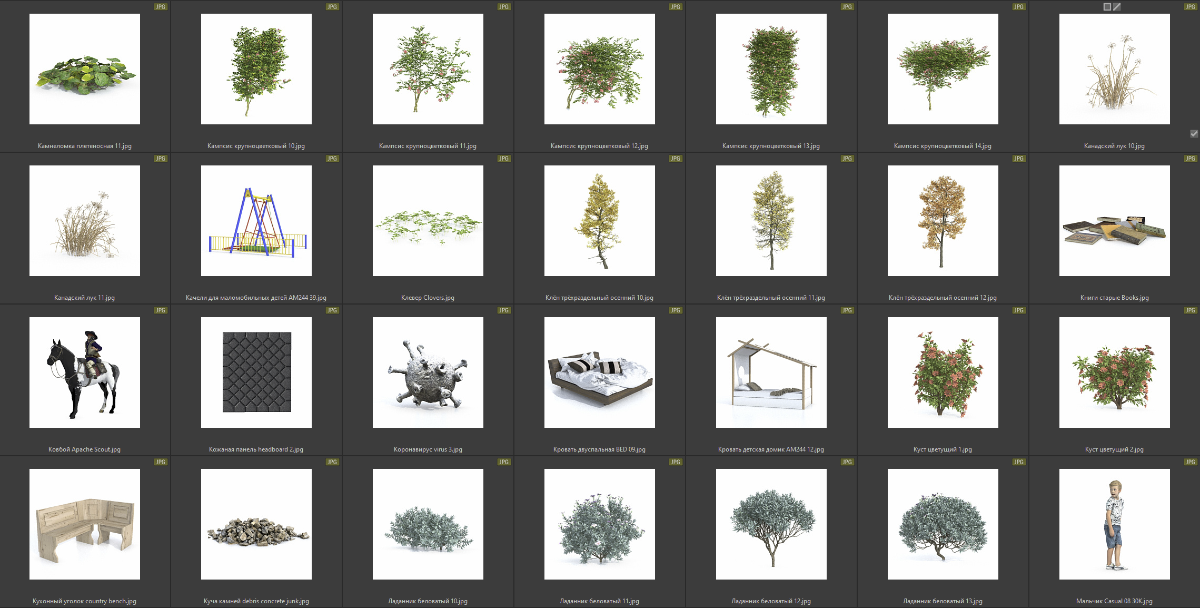Viewport: 1200px width, 608px height.
Task: Select the children's house bed thumbnail
Action: pyautogui.click(x=771, y=372)
